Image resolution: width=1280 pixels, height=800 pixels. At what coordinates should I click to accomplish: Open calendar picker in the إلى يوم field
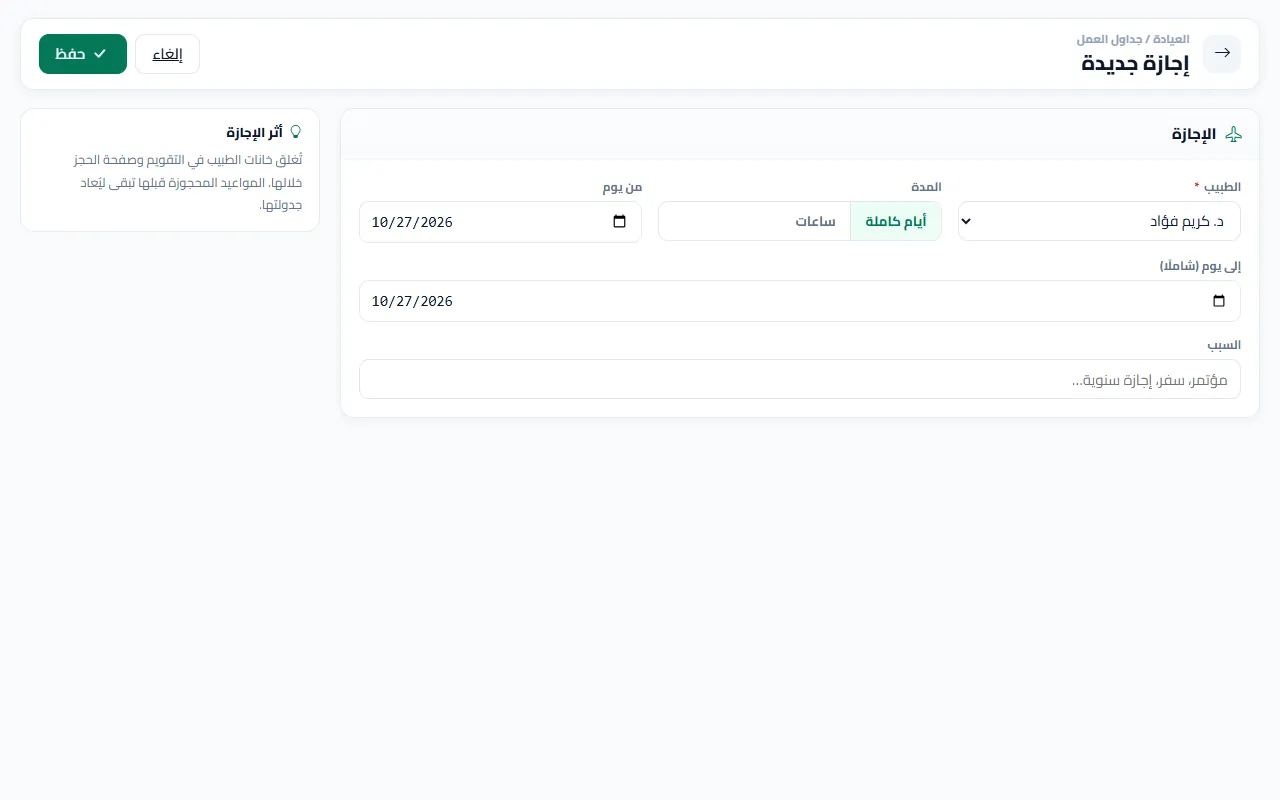(1219, 301)
